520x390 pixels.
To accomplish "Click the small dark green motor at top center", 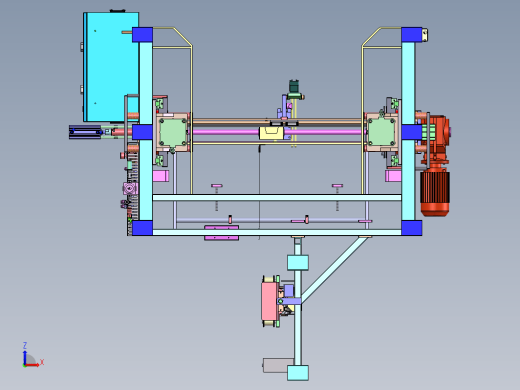I will pos(294,86).
